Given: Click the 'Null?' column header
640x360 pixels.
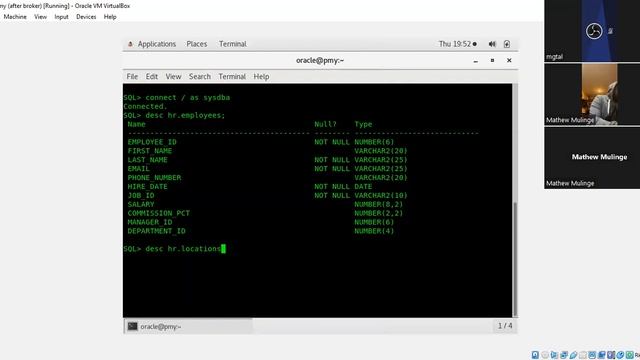Looking at the screenshot, I should pyautogui.click(x=325, y=124).
